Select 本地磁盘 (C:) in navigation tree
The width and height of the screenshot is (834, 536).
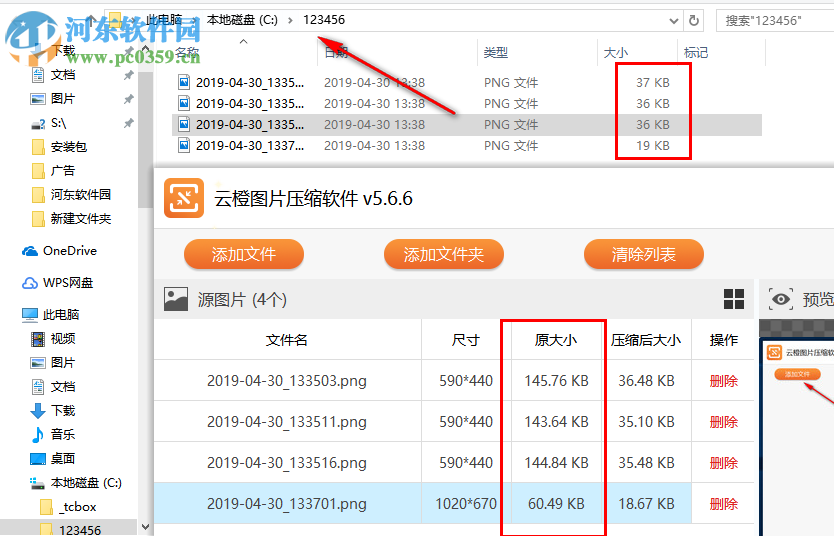point(86,483)
